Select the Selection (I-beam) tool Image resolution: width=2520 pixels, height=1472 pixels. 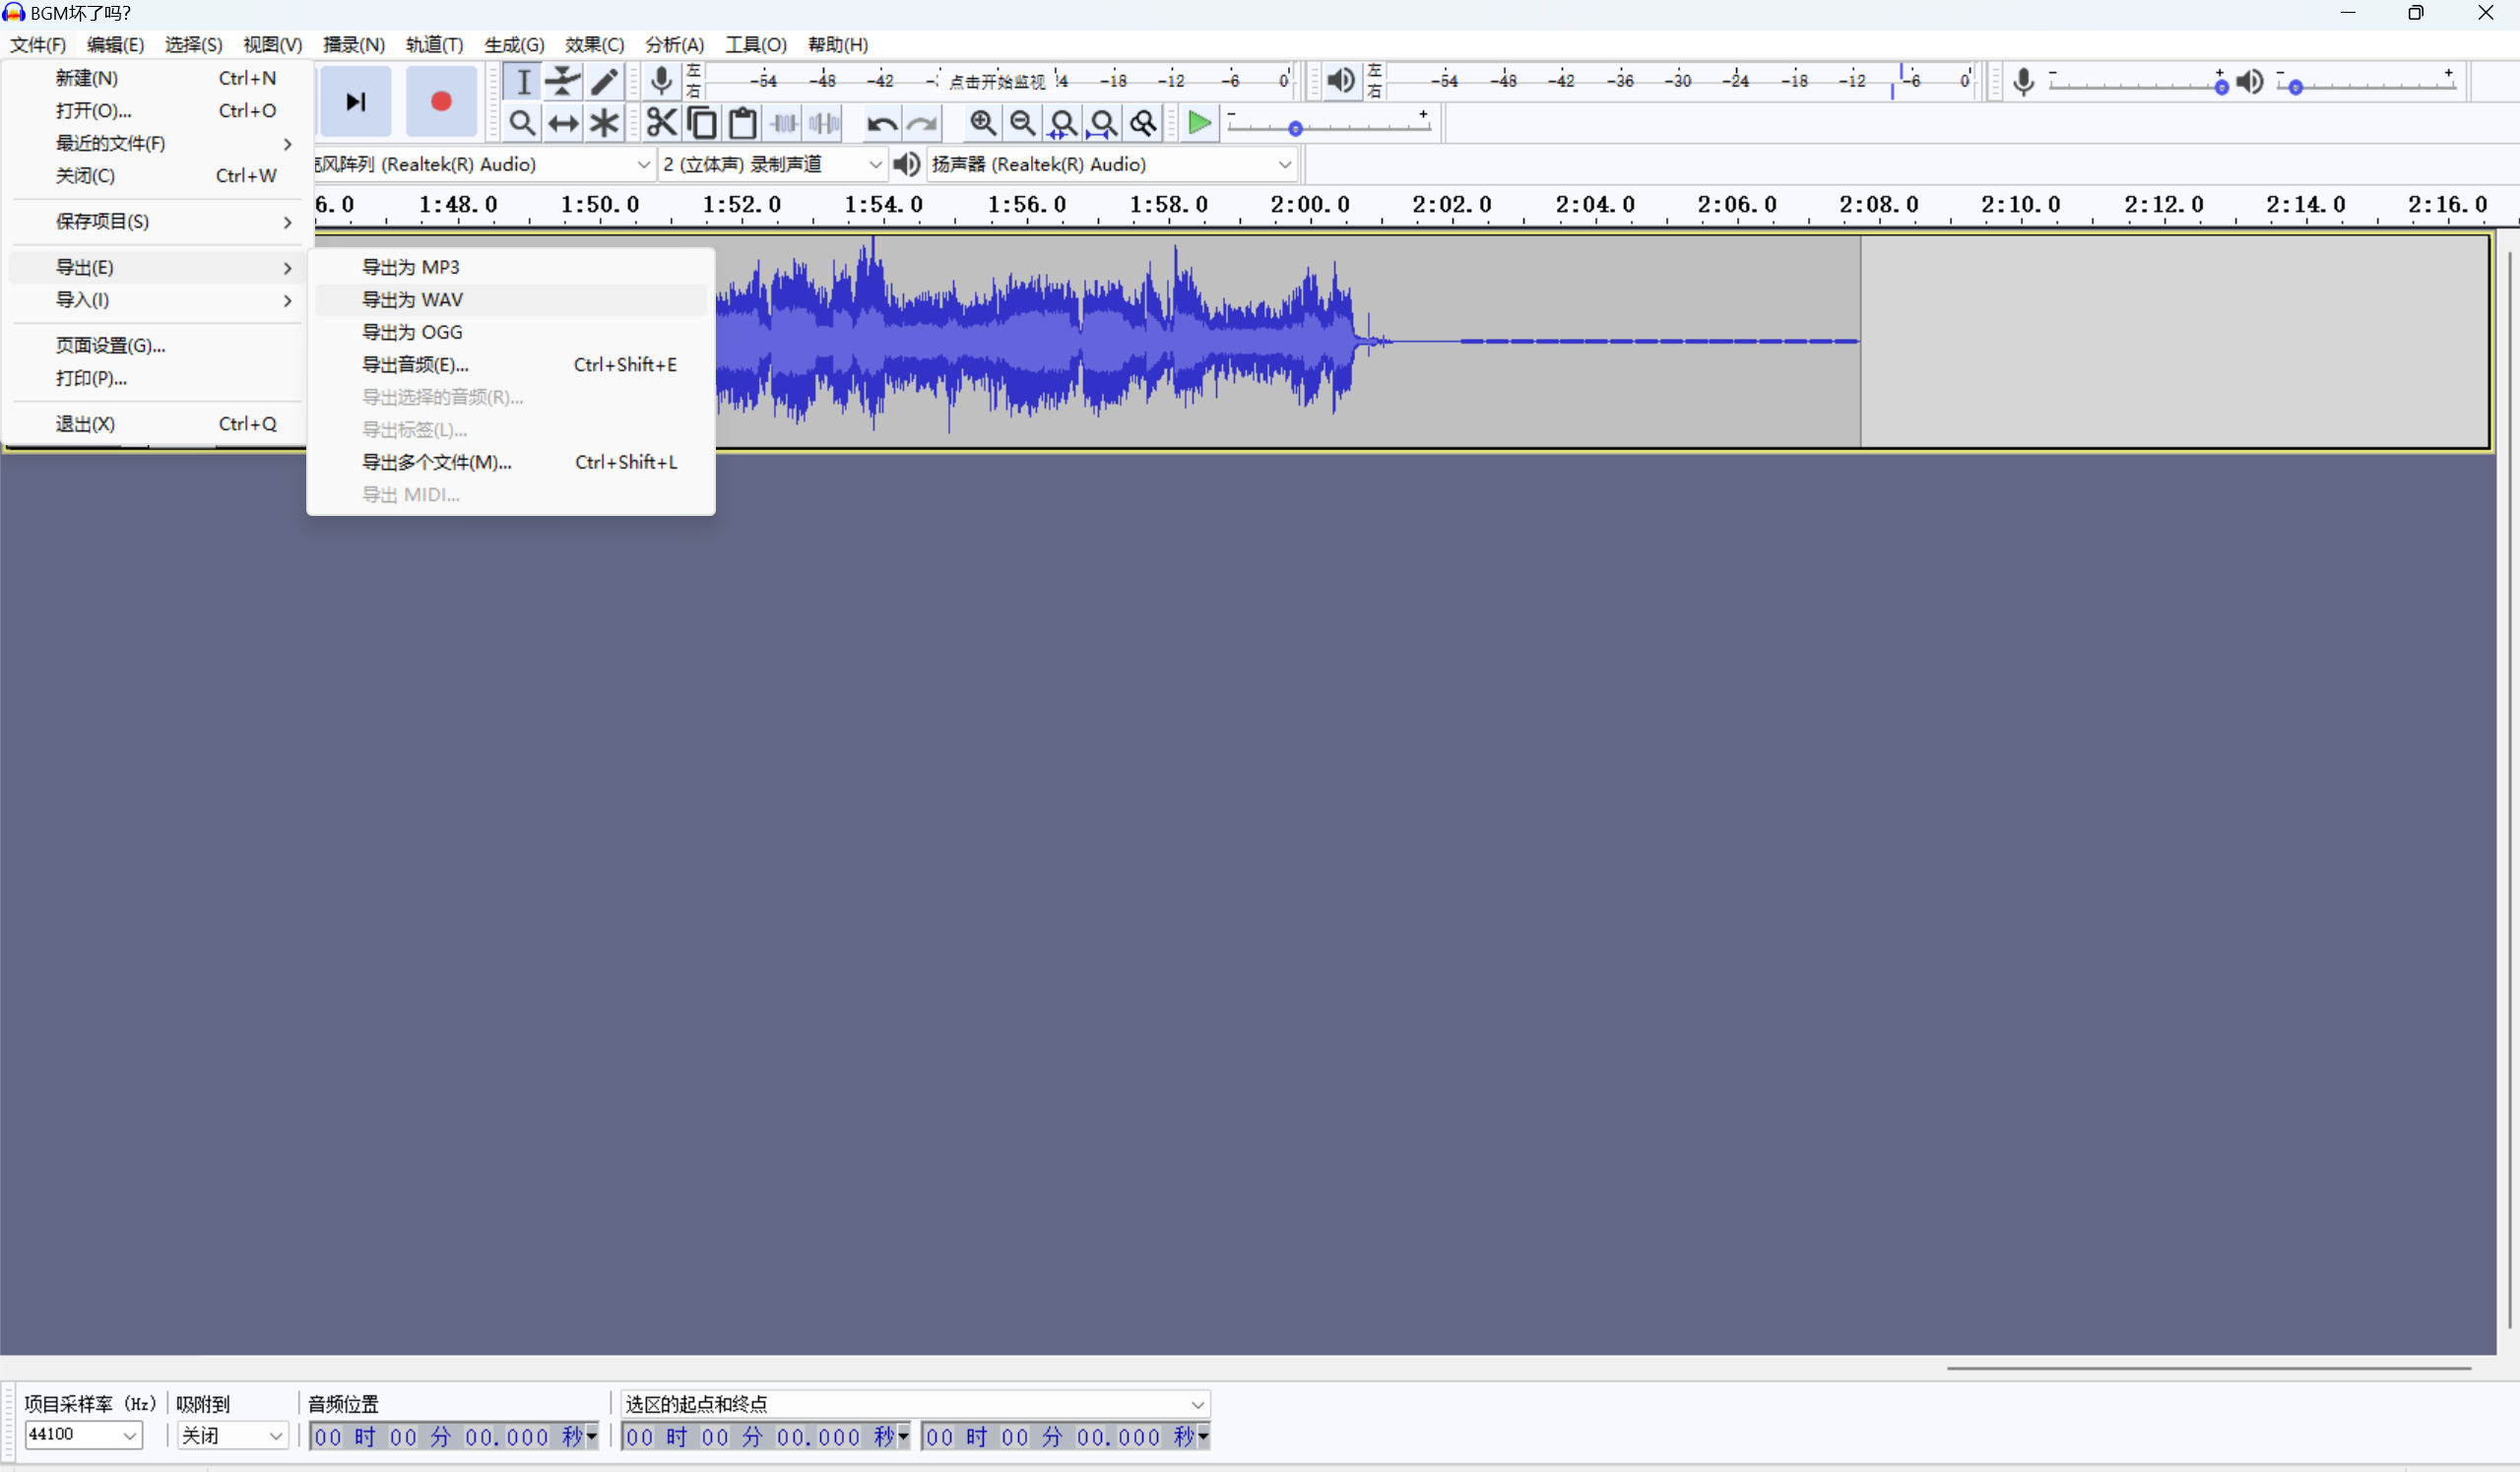[x=522, y=82]
